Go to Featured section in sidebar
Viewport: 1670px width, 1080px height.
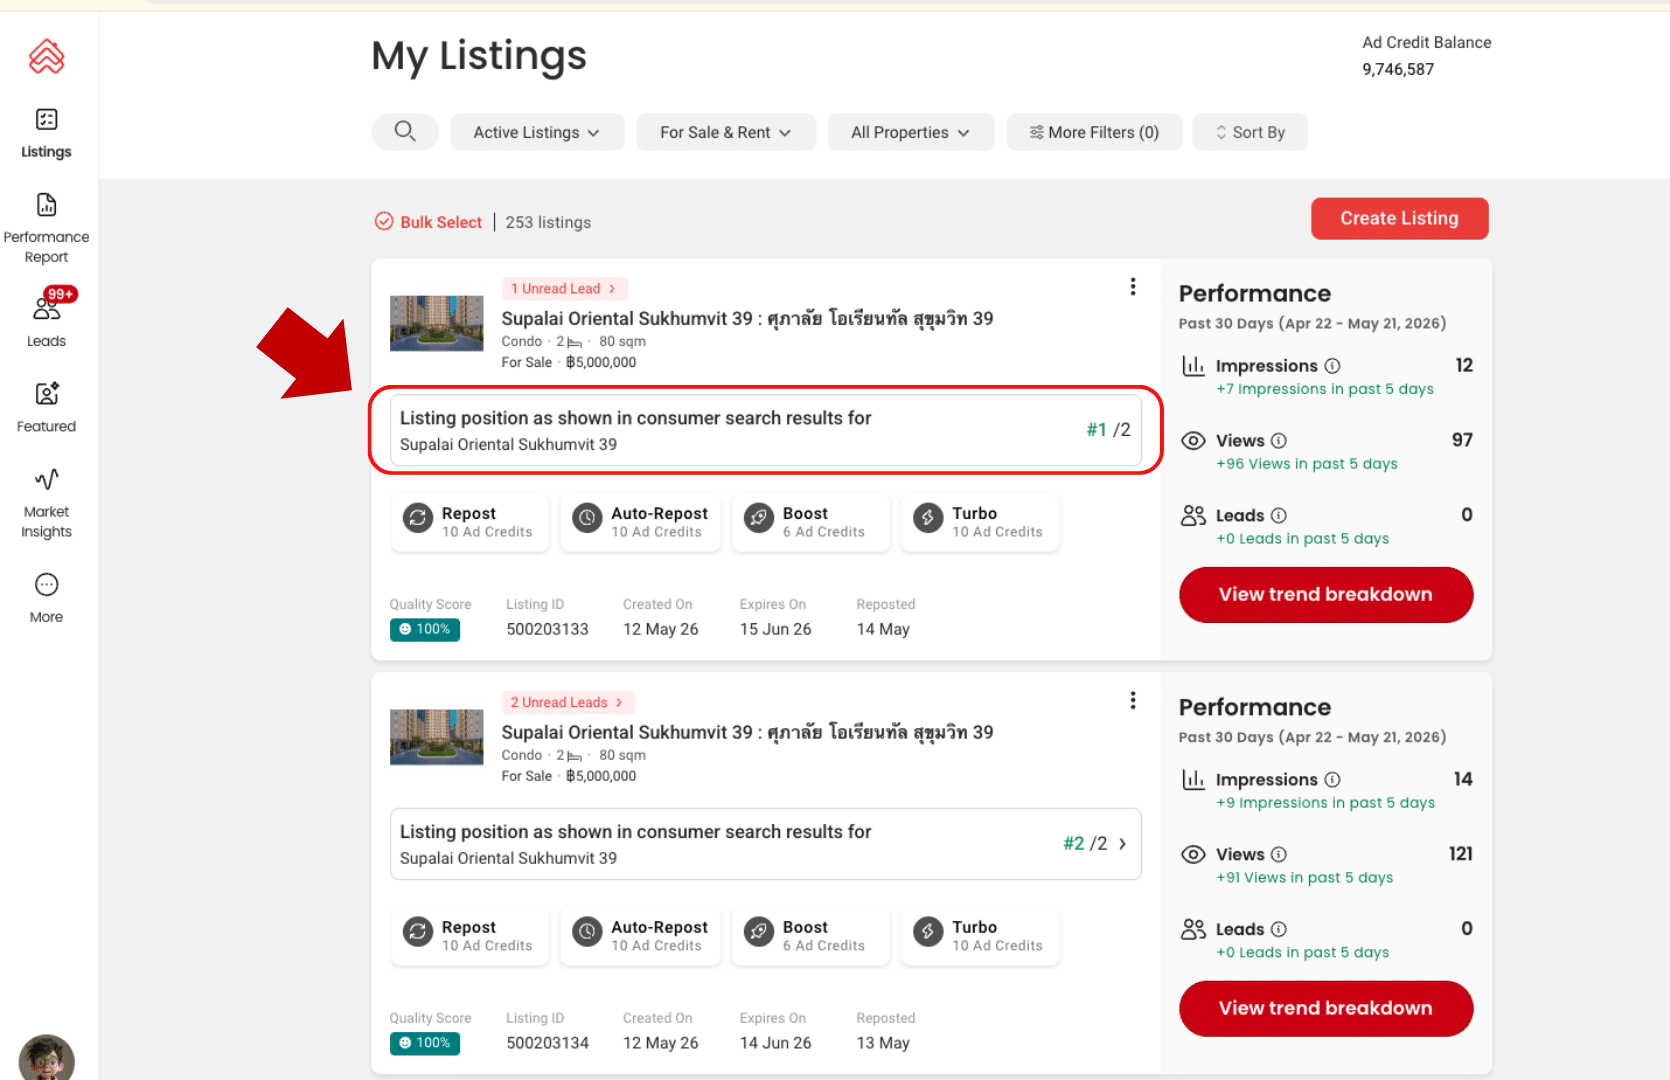click(x=46, y=407)
